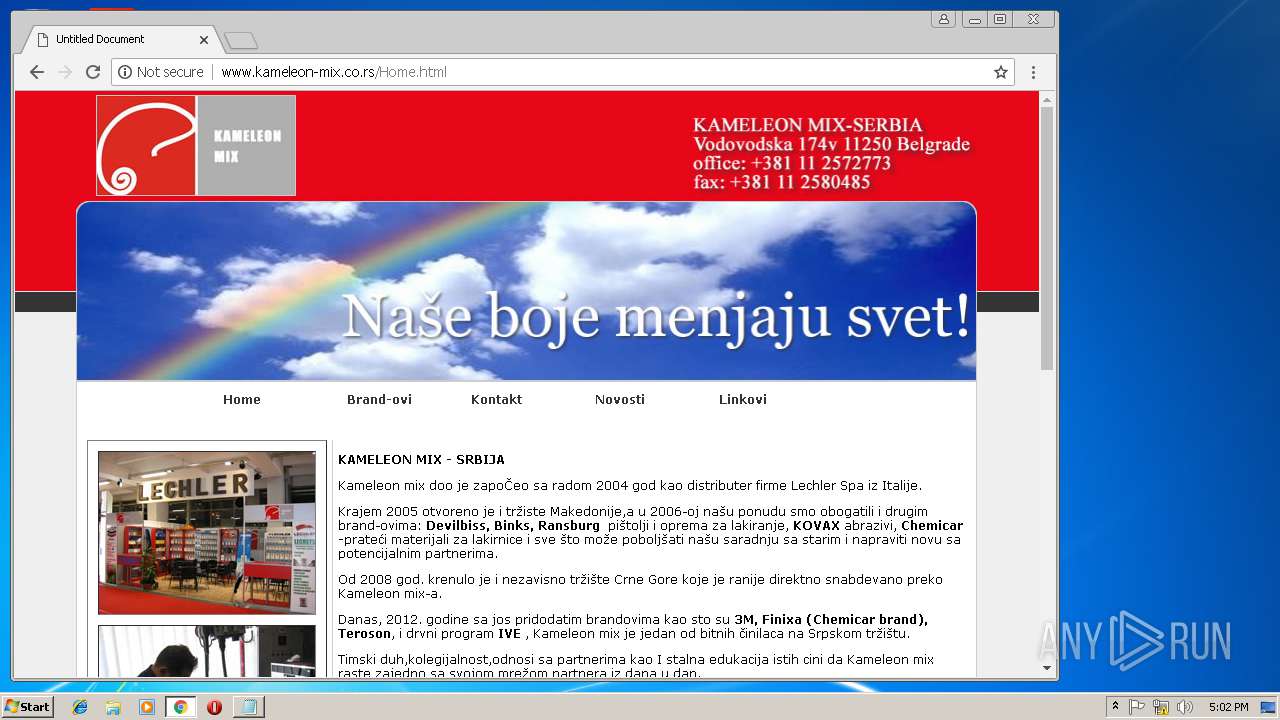
Task: Bookmark this page with the star icon
Action: coord(1000,72)
